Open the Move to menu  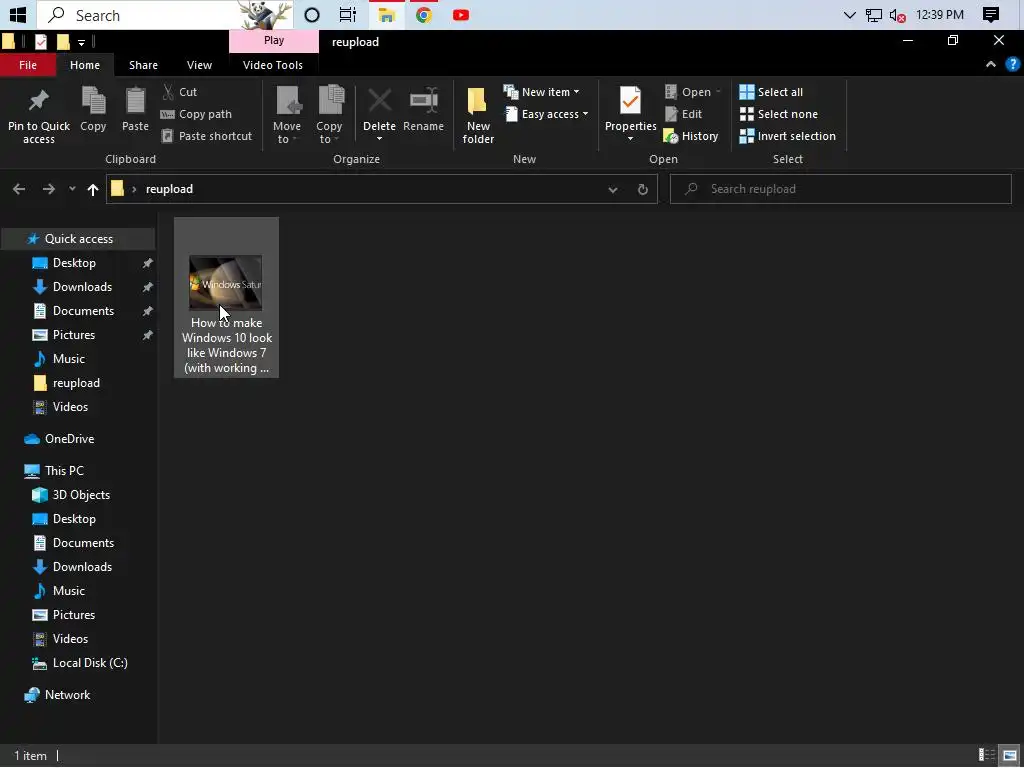pyautogui.click(x=287, y=115)
